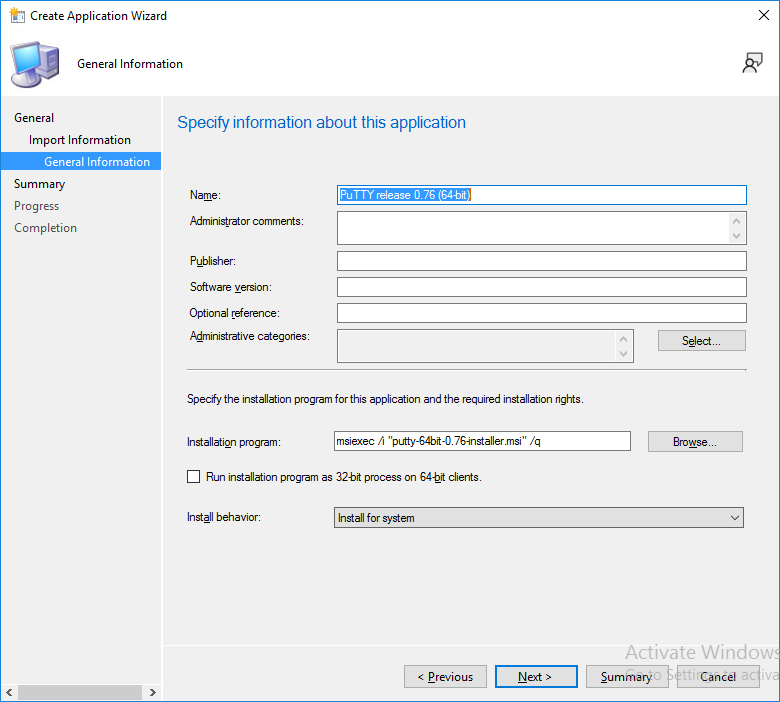Go back with the < Previous button

click(x=445, y=677)
